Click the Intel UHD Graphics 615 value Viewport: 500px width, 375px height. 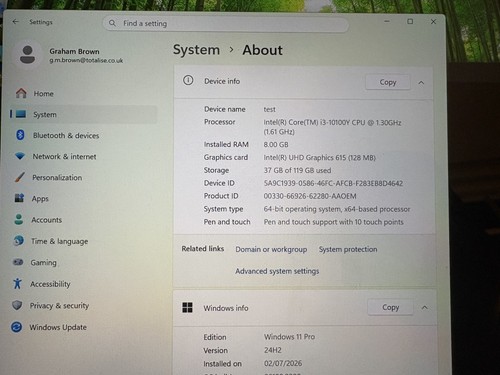tap(319, 157)
